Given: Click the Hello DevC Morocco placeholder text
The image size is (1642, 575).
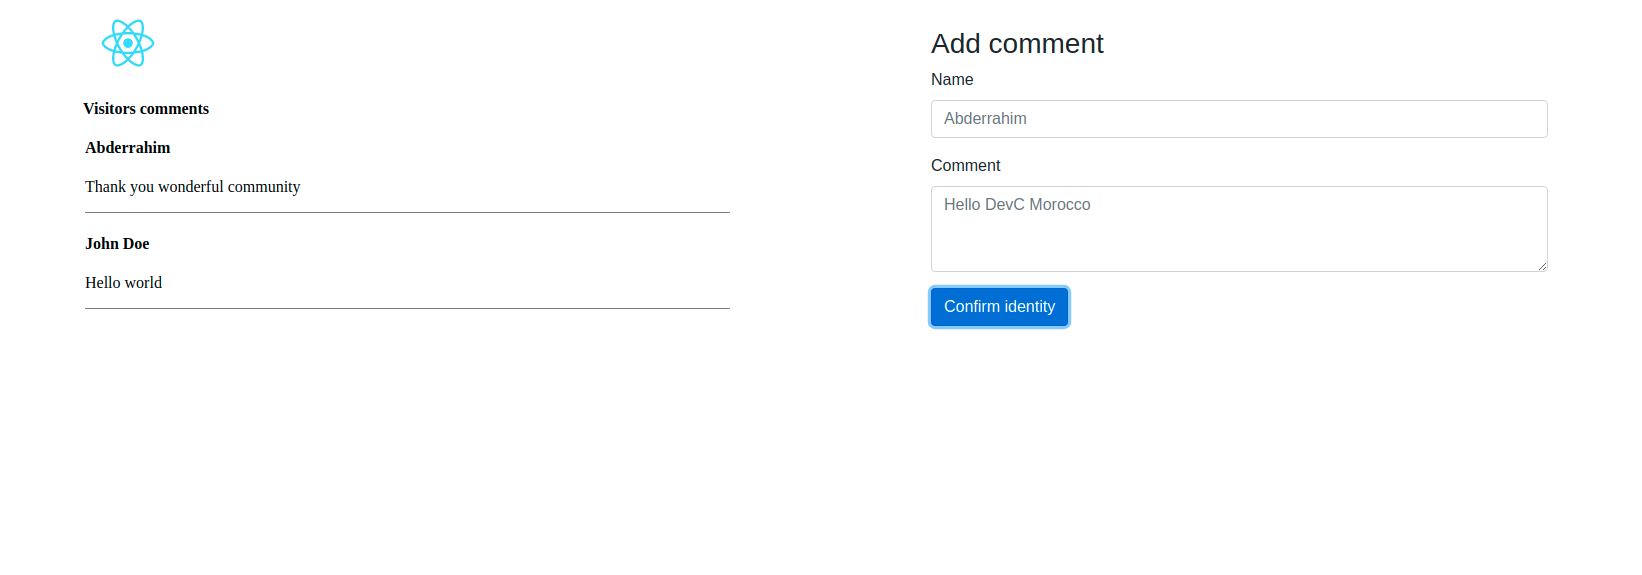Looking at the screenshot, I should click(1017, 205).
